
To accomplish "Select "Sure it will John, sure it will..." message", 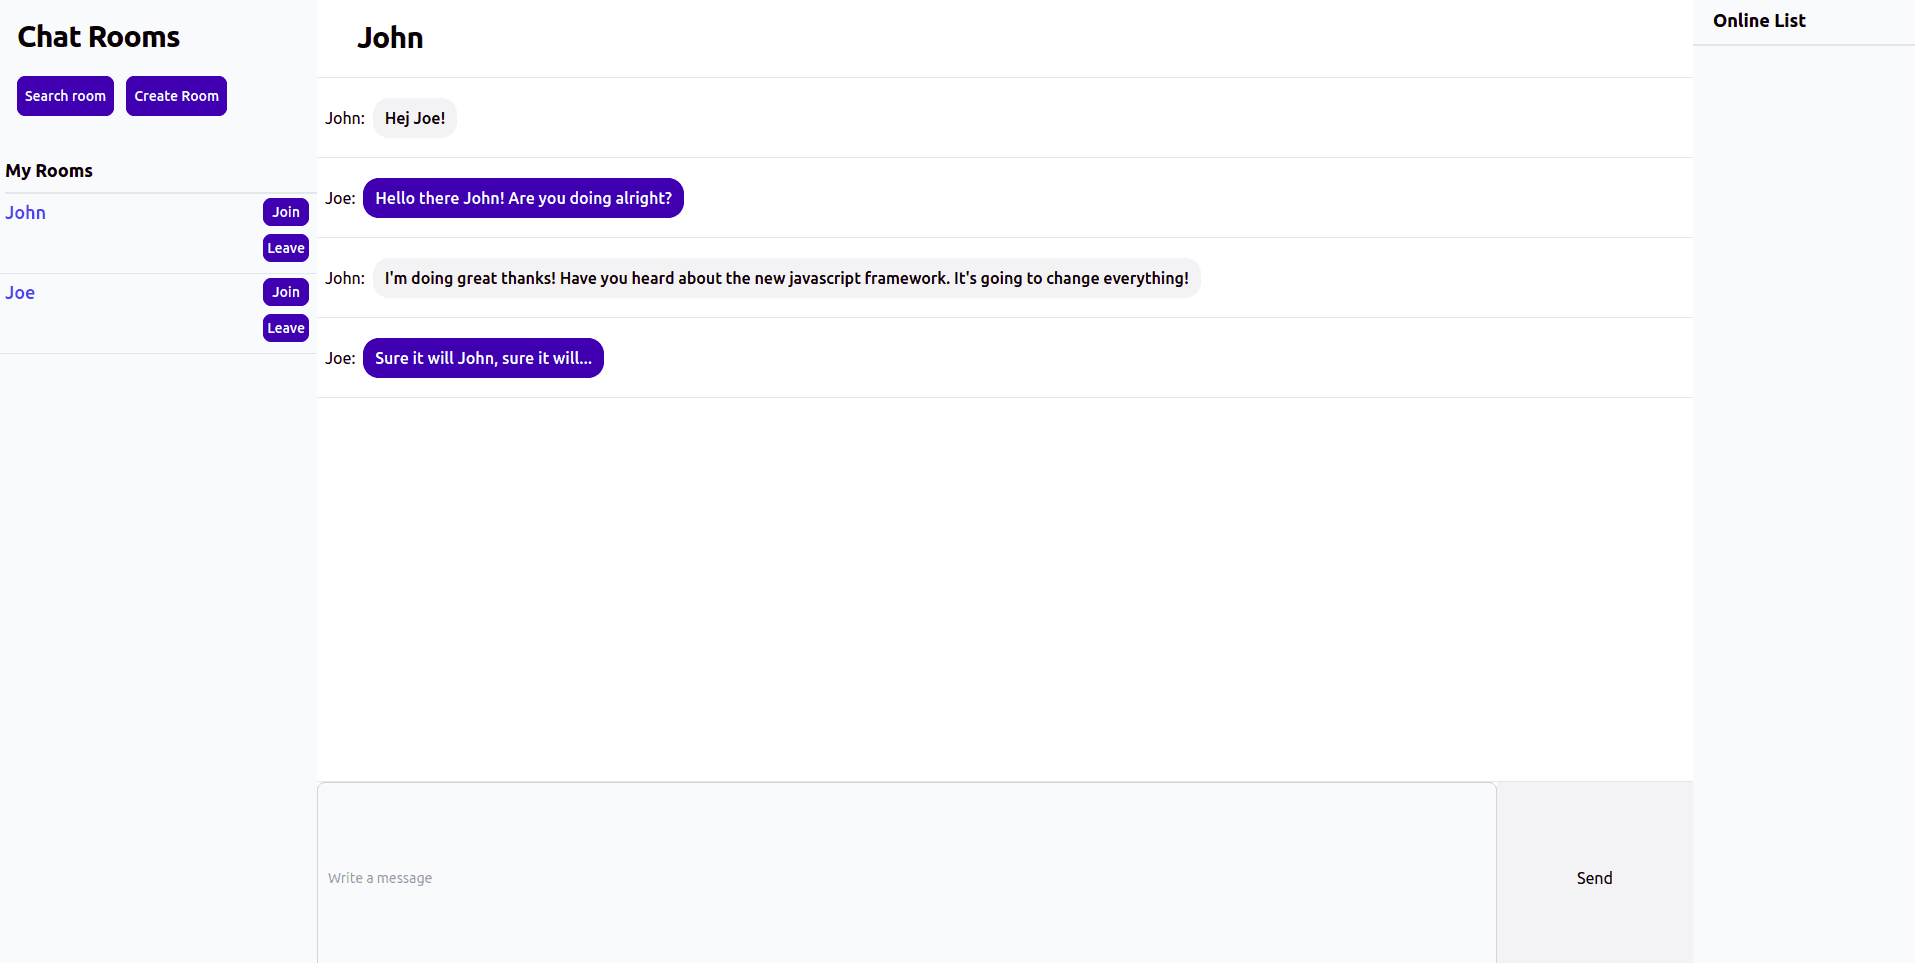I will (483, 358).
